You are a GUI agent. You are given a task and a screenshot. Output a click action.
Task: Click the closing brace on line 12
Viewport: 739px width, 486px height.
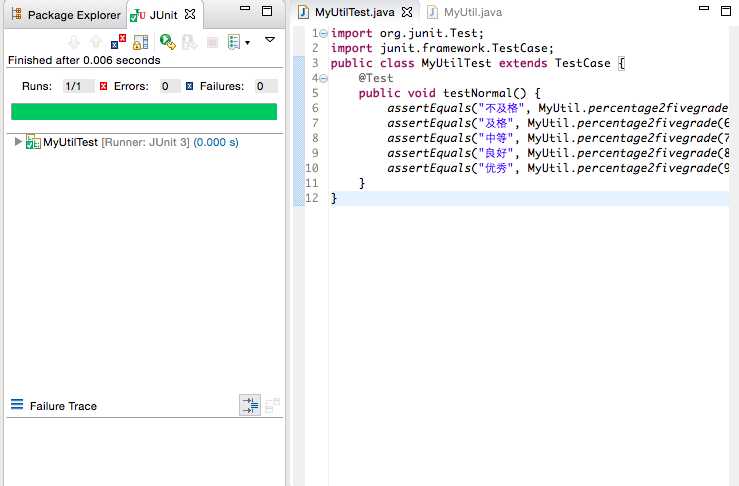tap(334, 198)
